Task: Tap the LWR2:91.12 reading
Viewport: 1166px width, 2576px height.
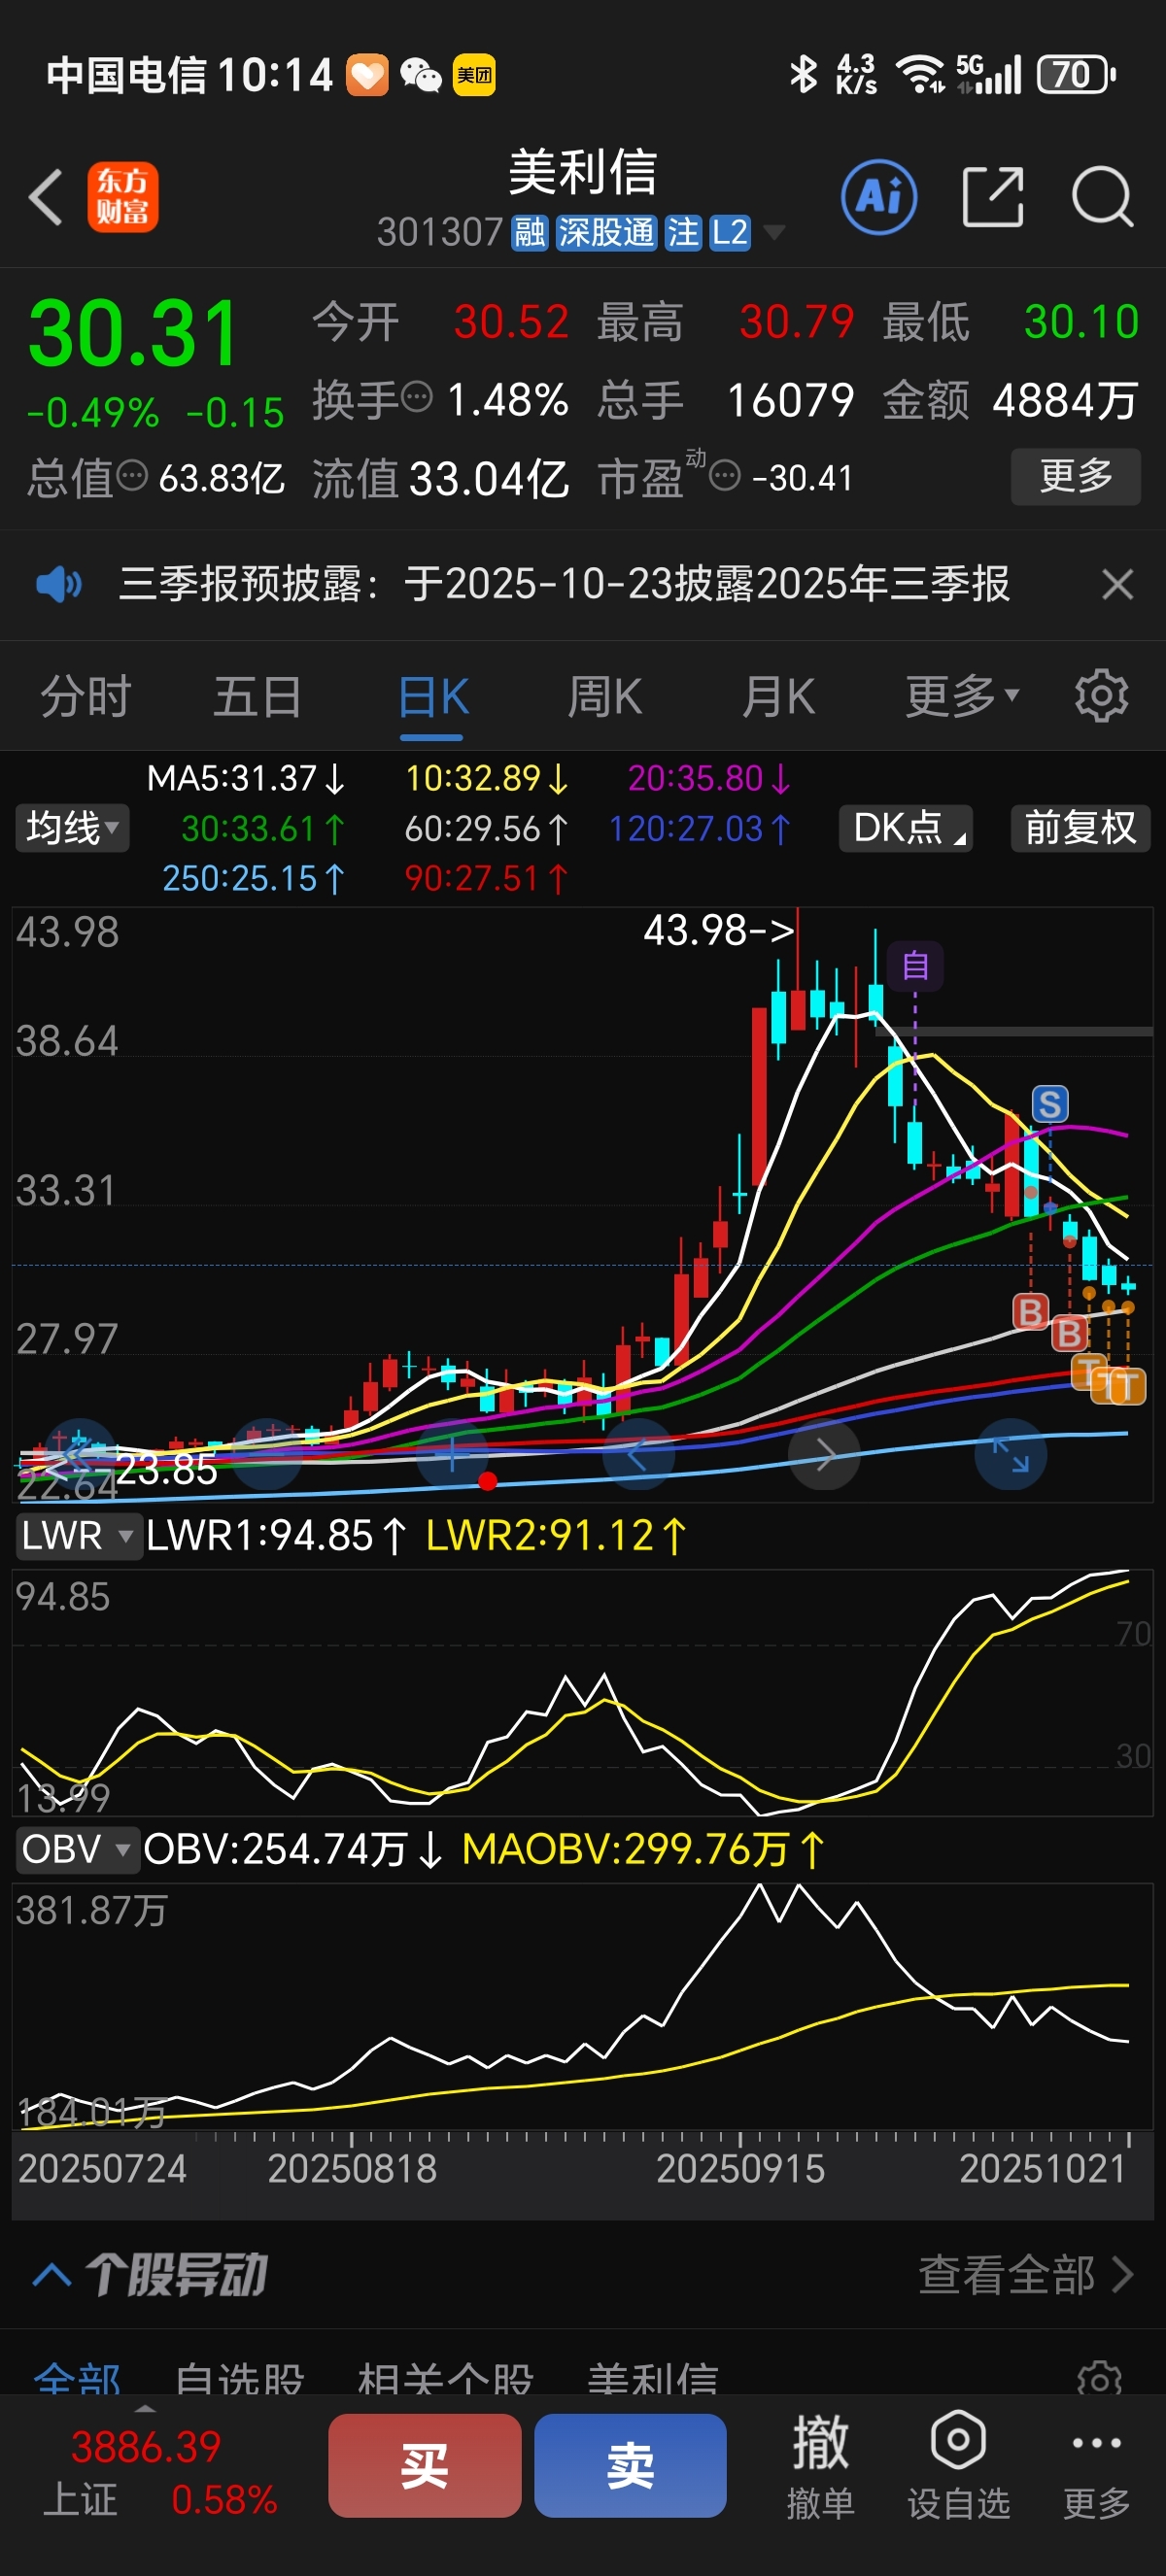Action: point(556,1535)
